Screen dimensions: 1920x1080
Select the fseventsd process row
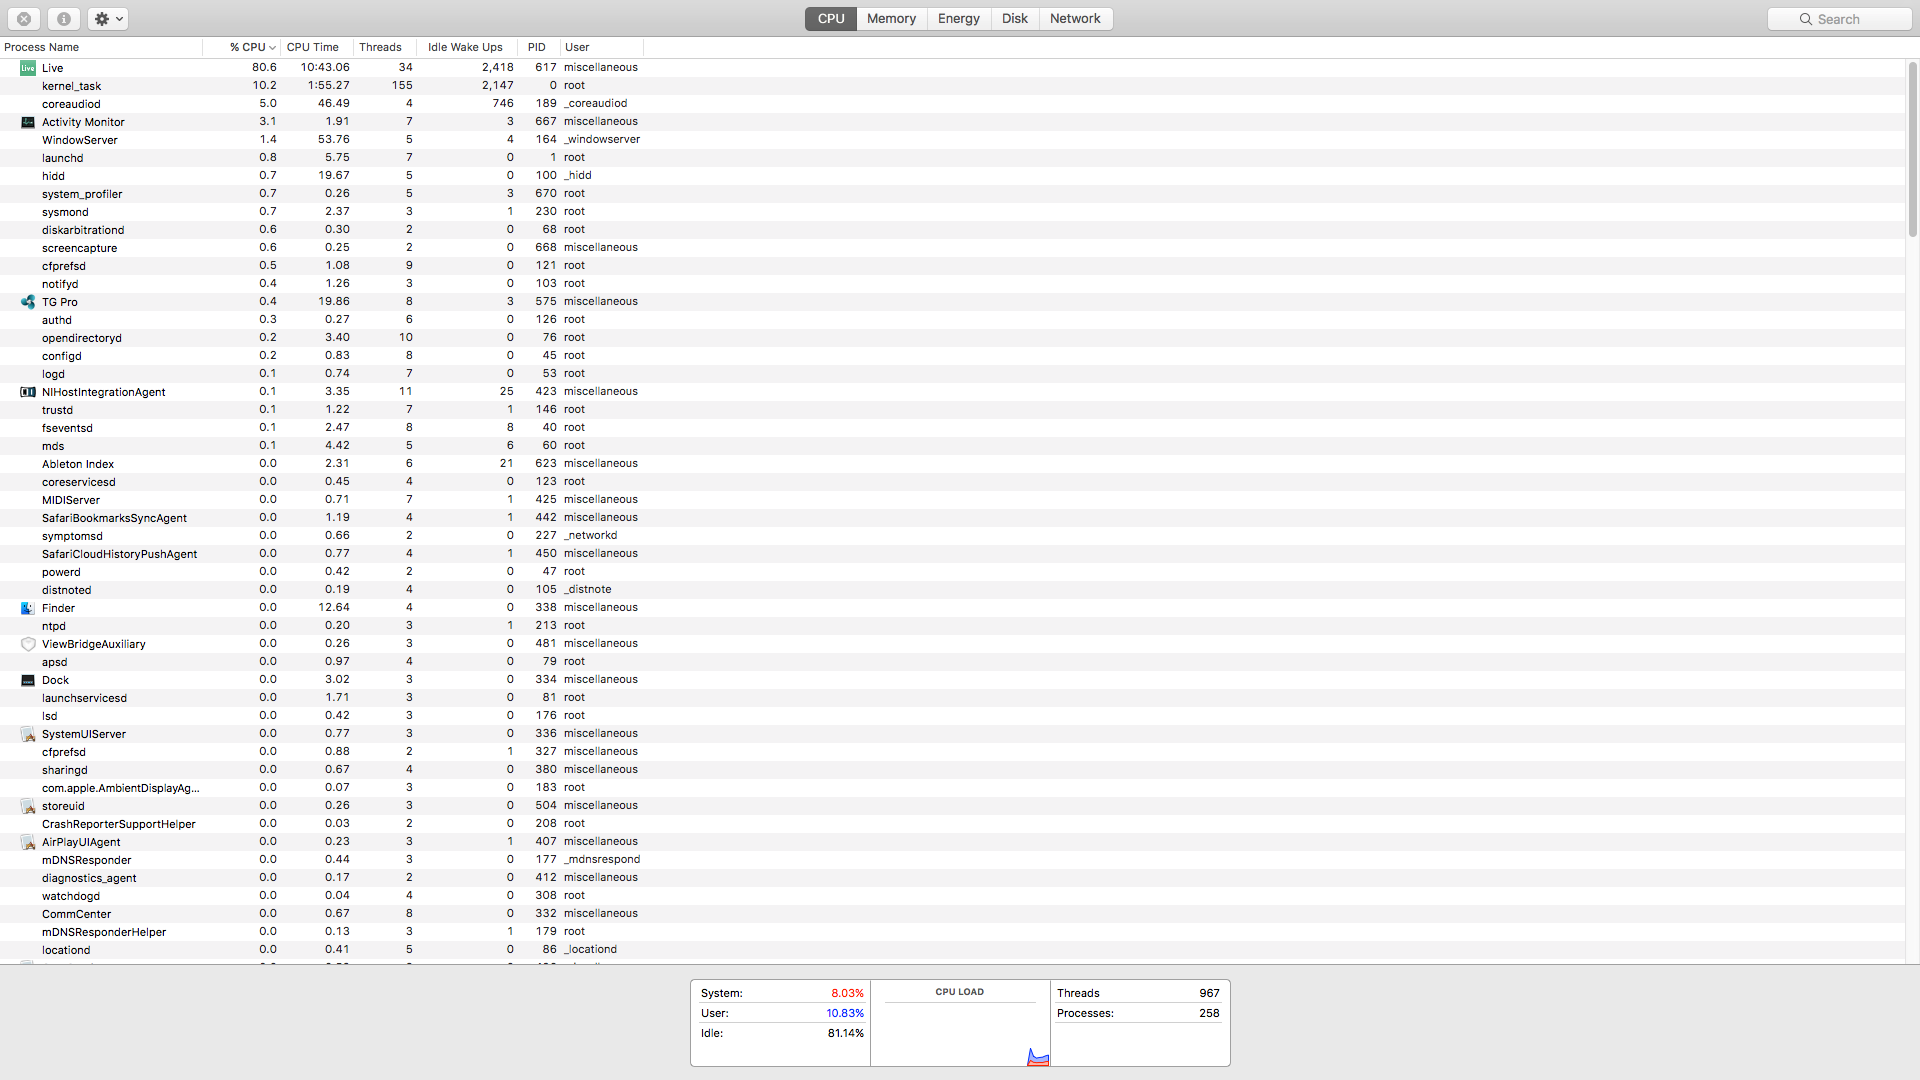pos(952,428)
